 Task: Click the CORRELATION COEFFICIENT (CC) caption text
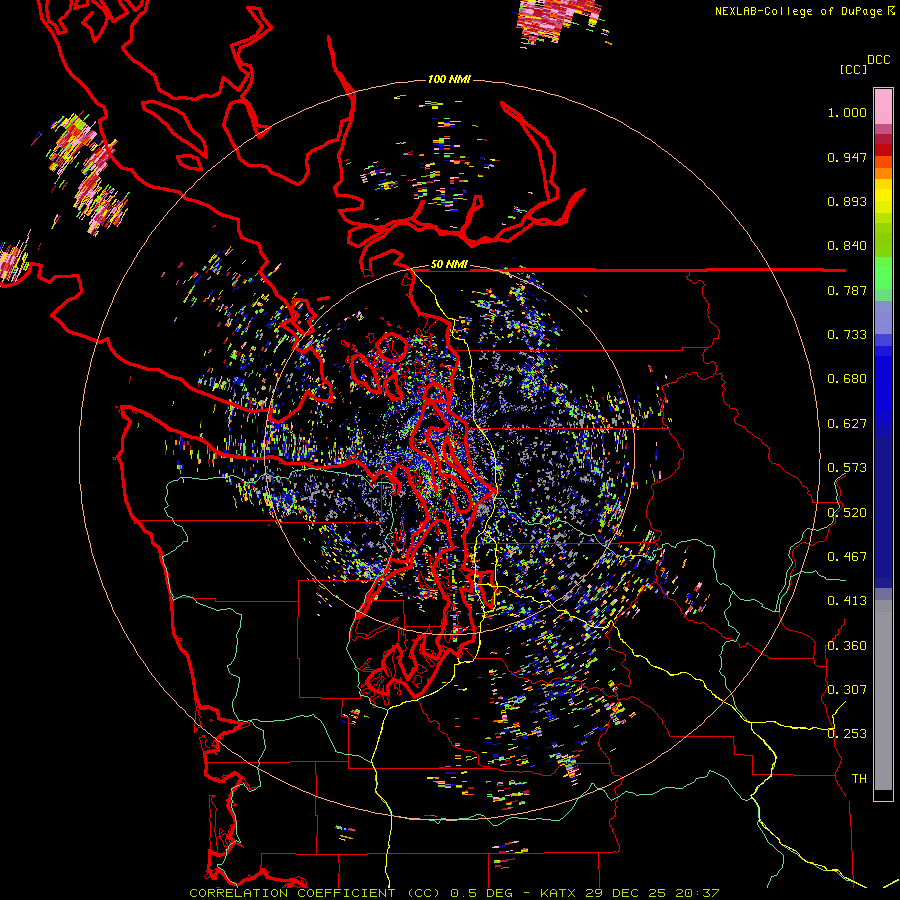[315, 893]
